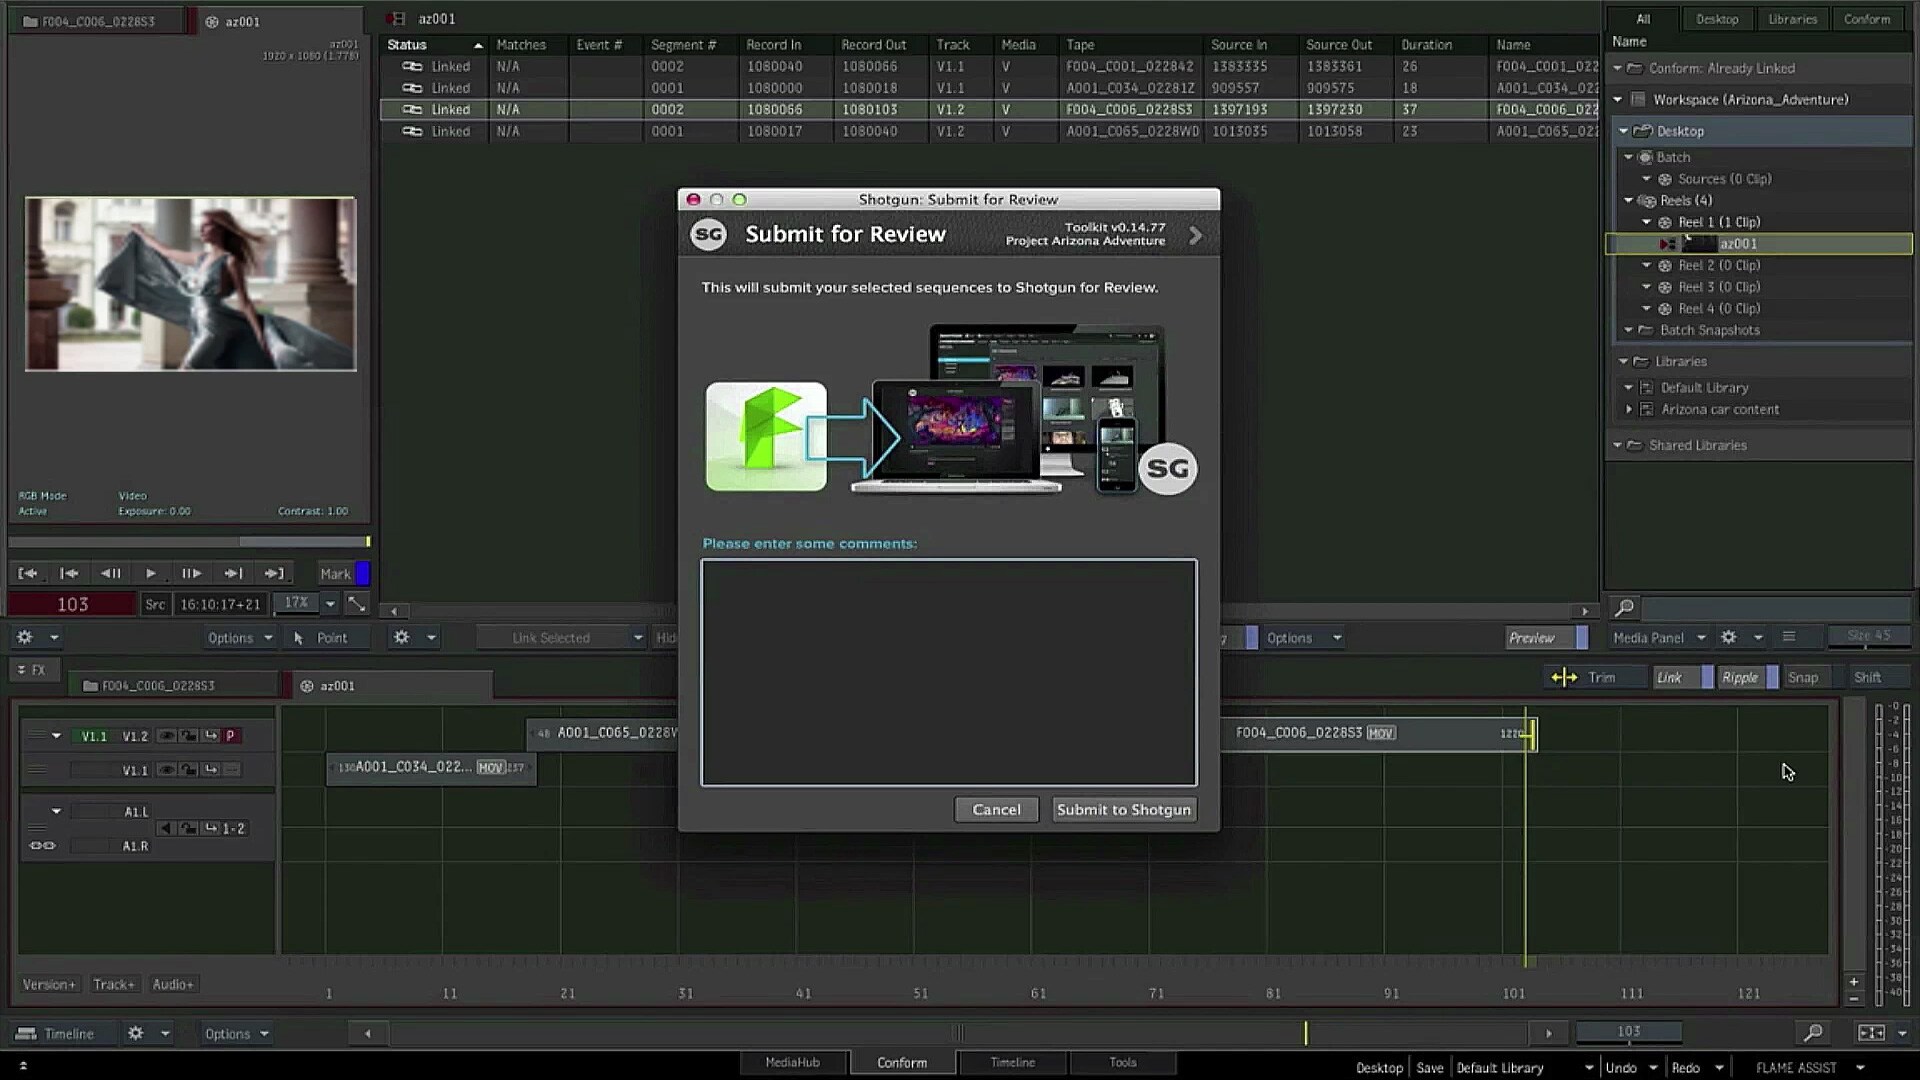The image size is (1920, 1080).
Task: Click the search magnifier in Media Panel
Action: click(x=1625, y=608)
